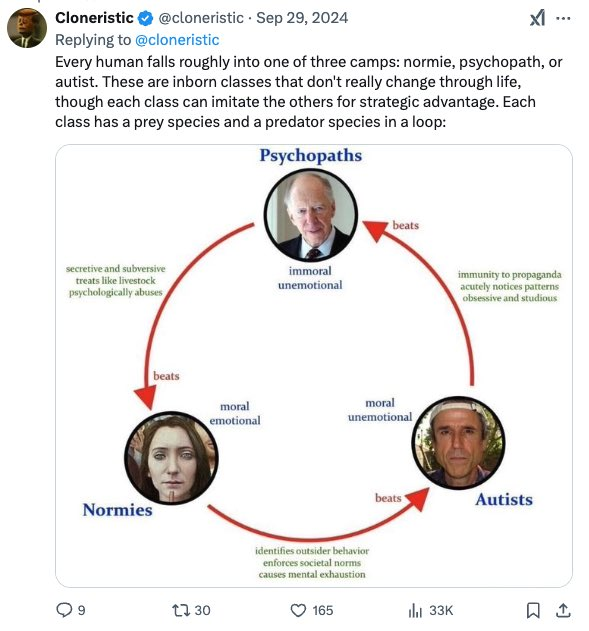Viewport: 589px width, 631px height.
Task: Click the Psychopaths portrait in the diagram
Action: [x=311, y=215]
